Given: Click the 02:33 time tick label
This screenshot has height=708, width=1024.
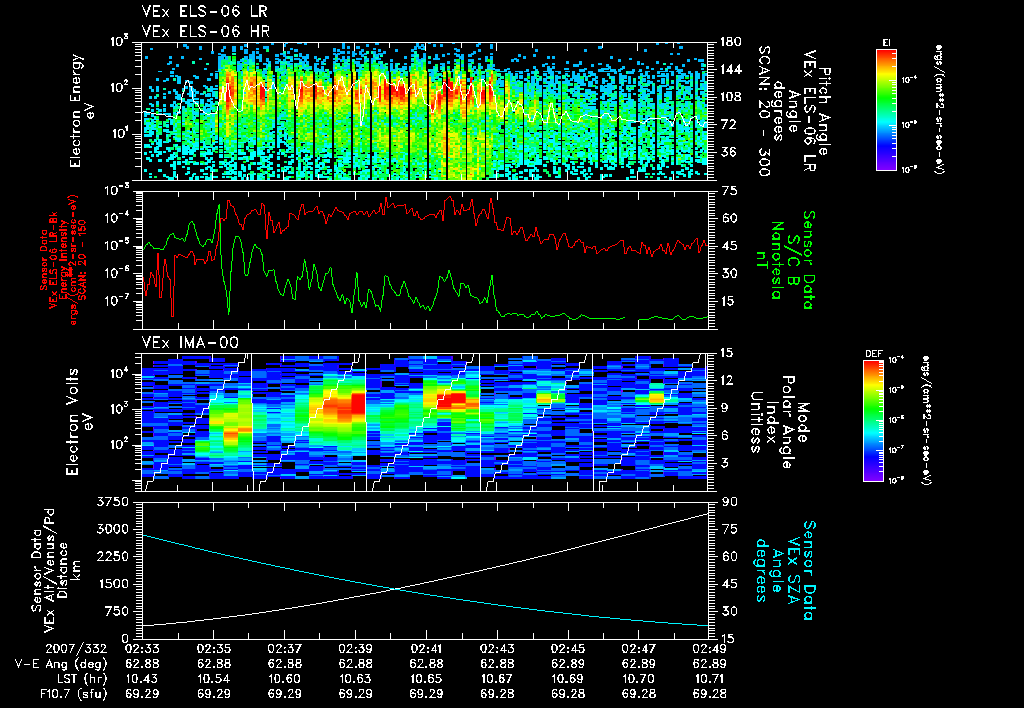Looking at the screenshot, I should 142,650.
